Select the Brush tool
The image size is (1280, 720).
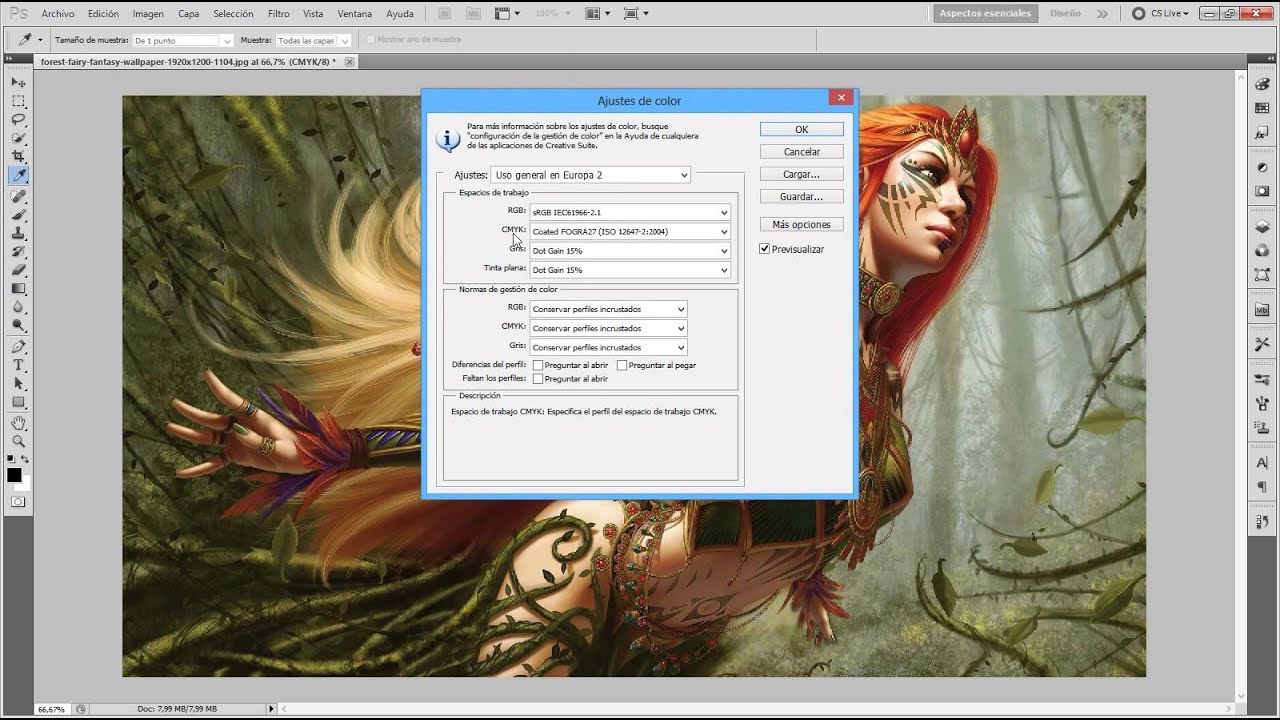[x=18, y=215]
